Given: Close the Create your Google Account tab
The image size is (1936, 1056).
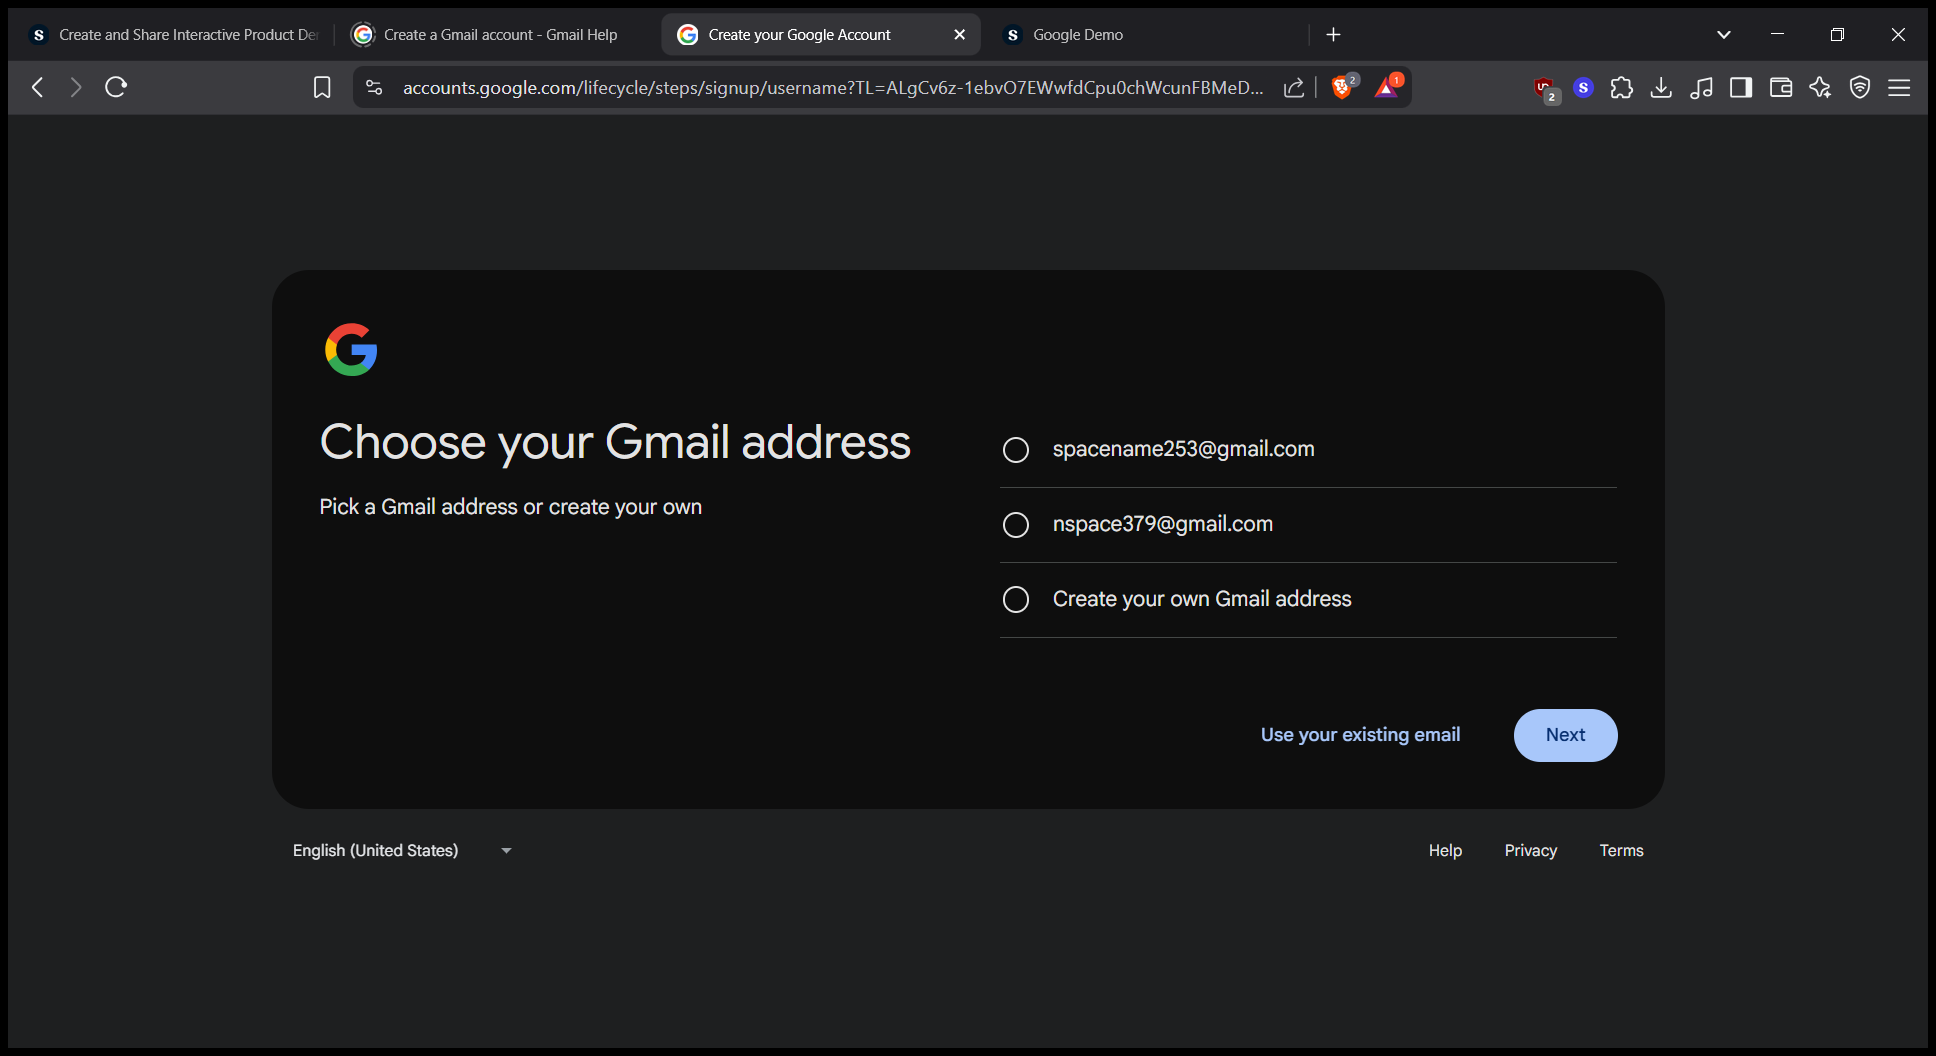Looking at the screenshot, I should click(960, 34).
